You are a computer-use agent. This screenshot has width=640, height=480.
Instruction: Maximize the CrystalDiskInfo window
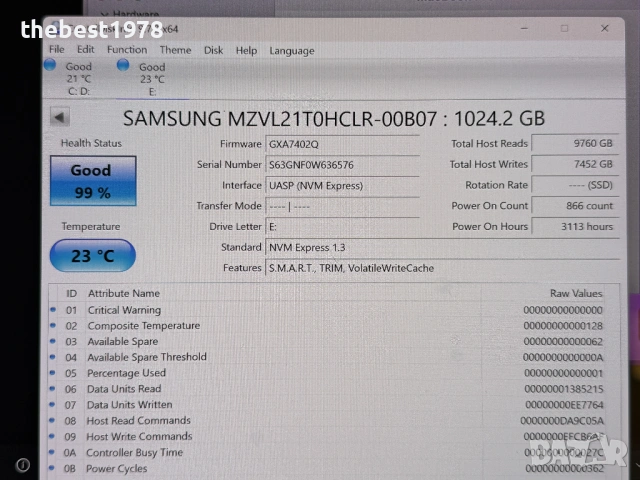564,29
